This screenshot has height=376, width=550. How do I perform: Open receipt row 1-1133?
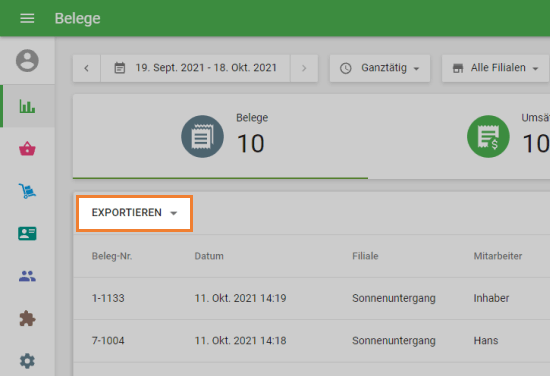tap(311, 298)
